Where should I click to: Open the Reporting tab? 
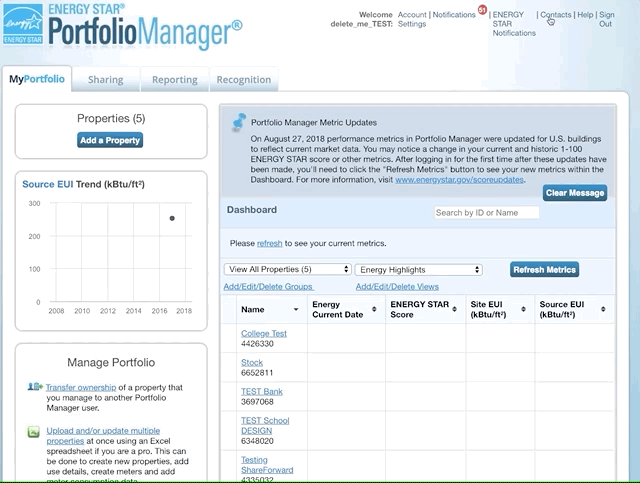click(175, 80)
